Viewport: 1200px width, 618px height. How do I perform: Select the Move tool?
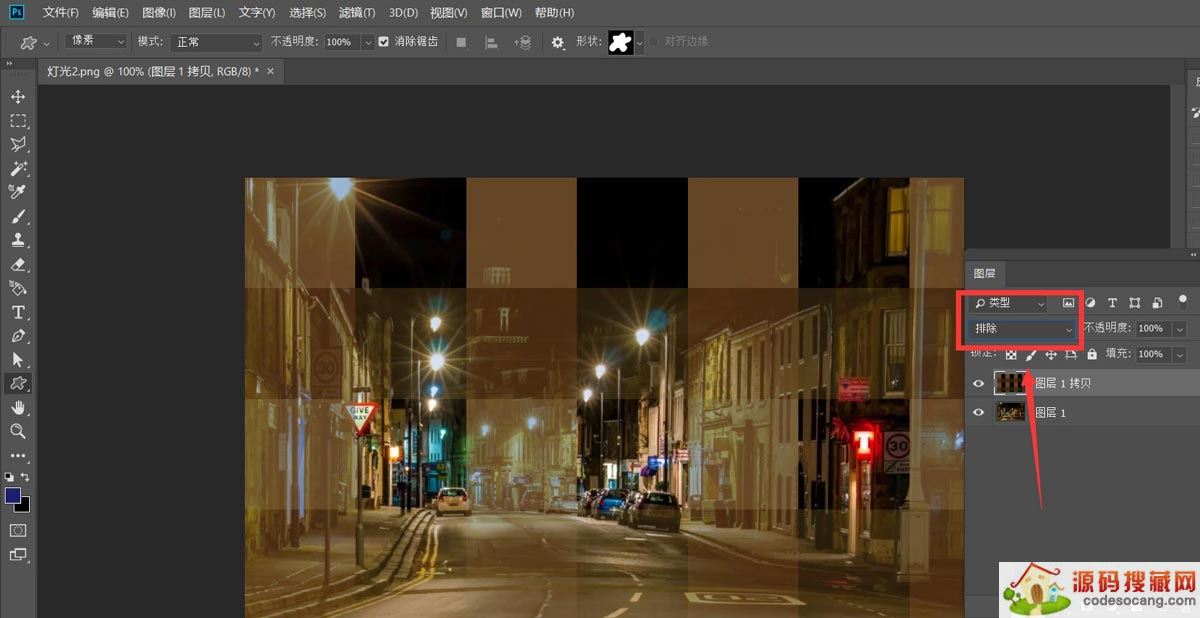(18, 97)
